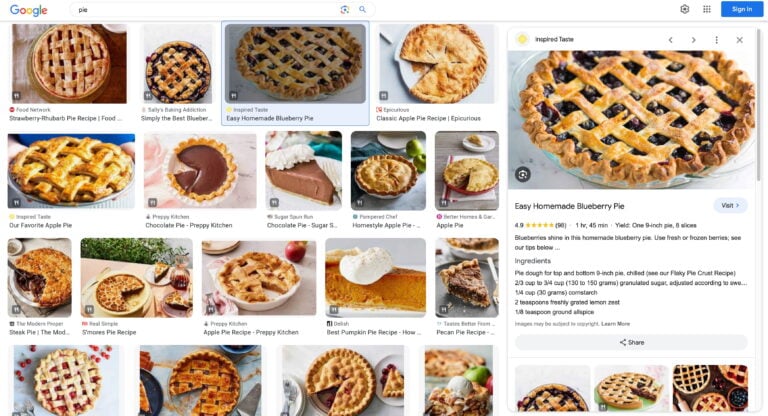768x416 pixels.
Task: Open the Google apps grid
Action: tap(707, 9)
